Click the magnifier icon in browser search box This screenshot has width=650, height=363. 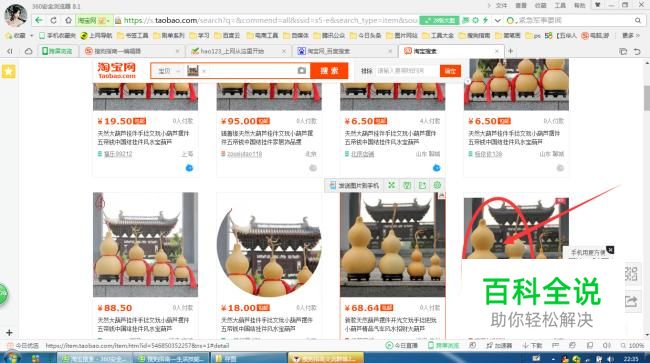638,20
